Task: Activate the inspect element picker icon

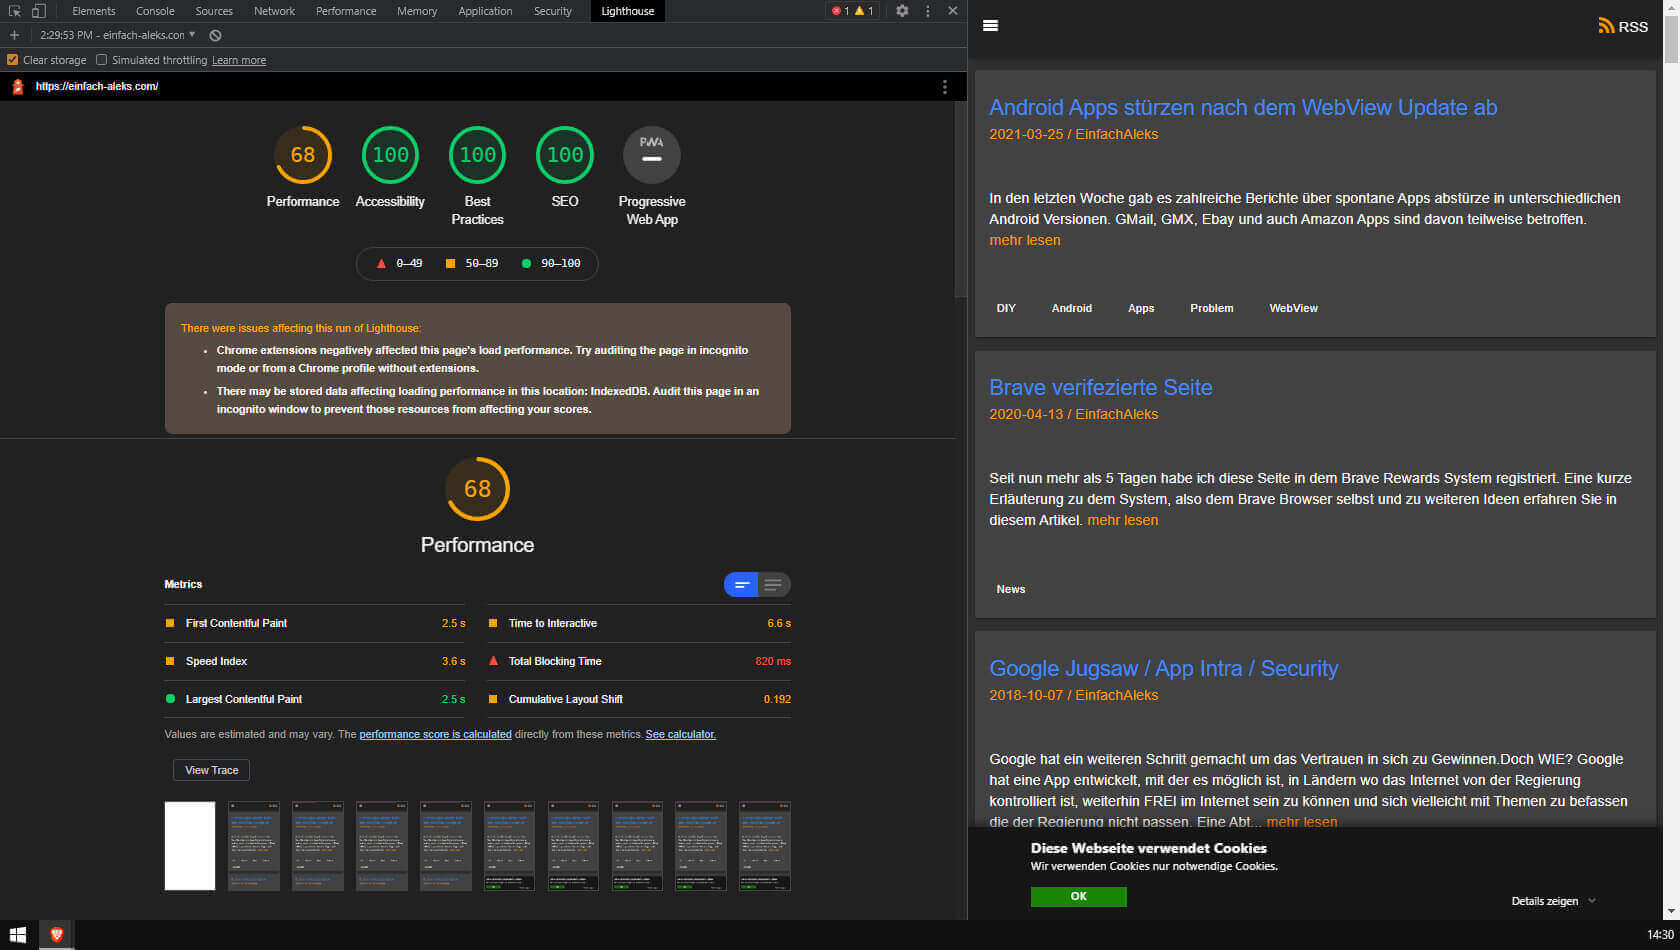Action: click(14, 11)
